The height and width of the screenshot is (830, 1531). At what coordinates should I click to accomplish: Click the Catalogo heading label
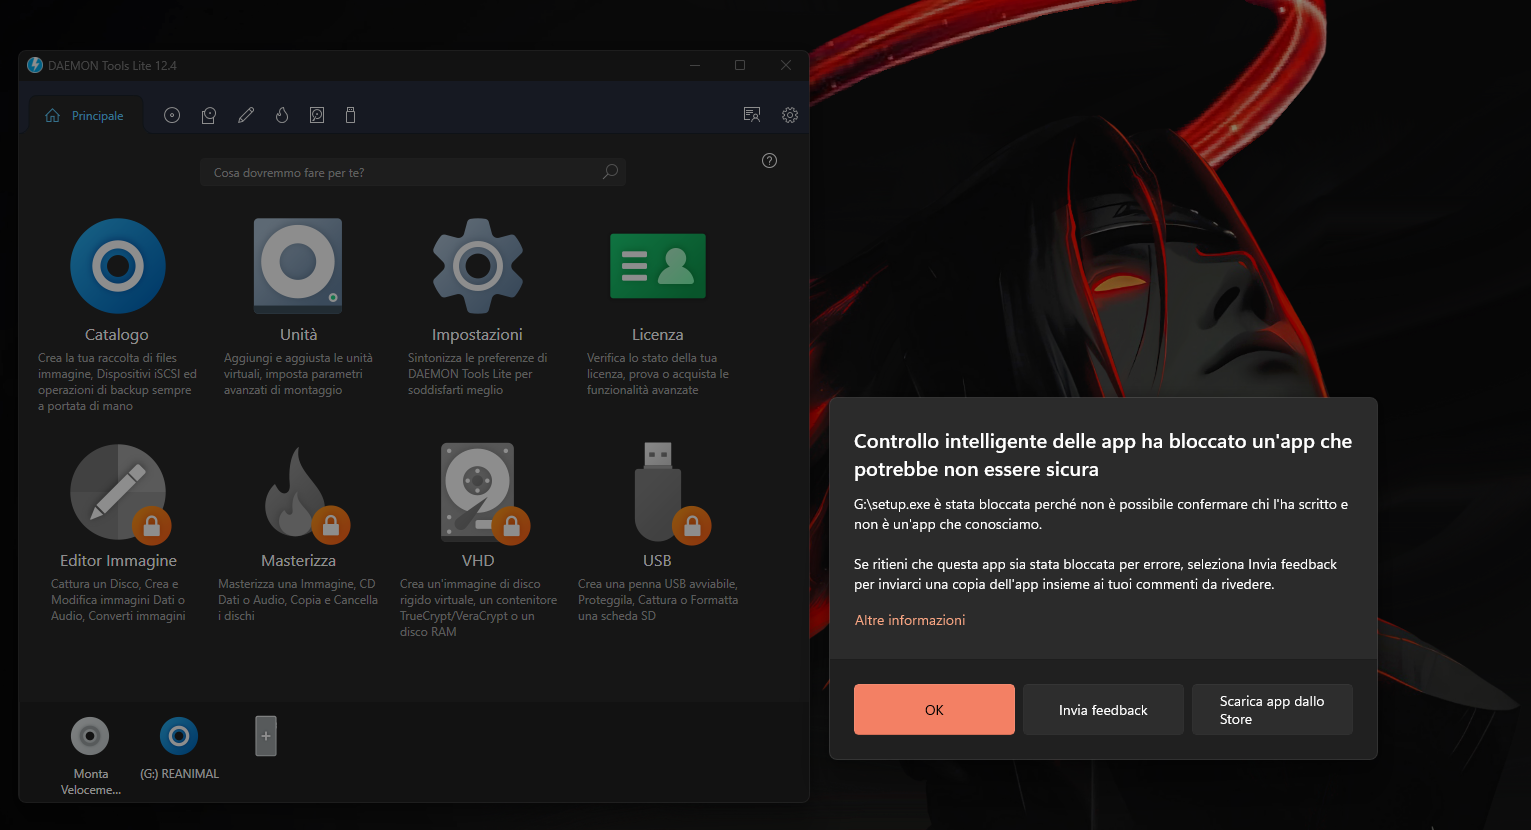click(x=117, y=335)
